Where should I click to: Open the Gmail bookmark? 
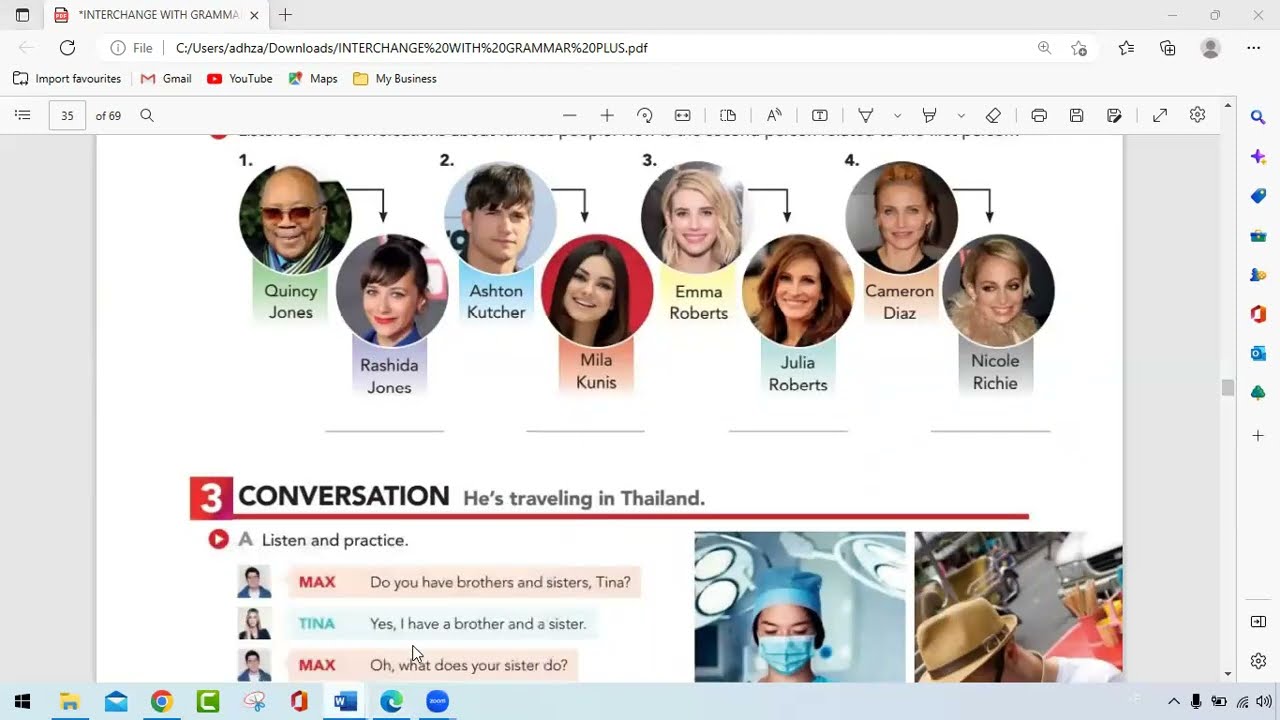tap(166, 79)
